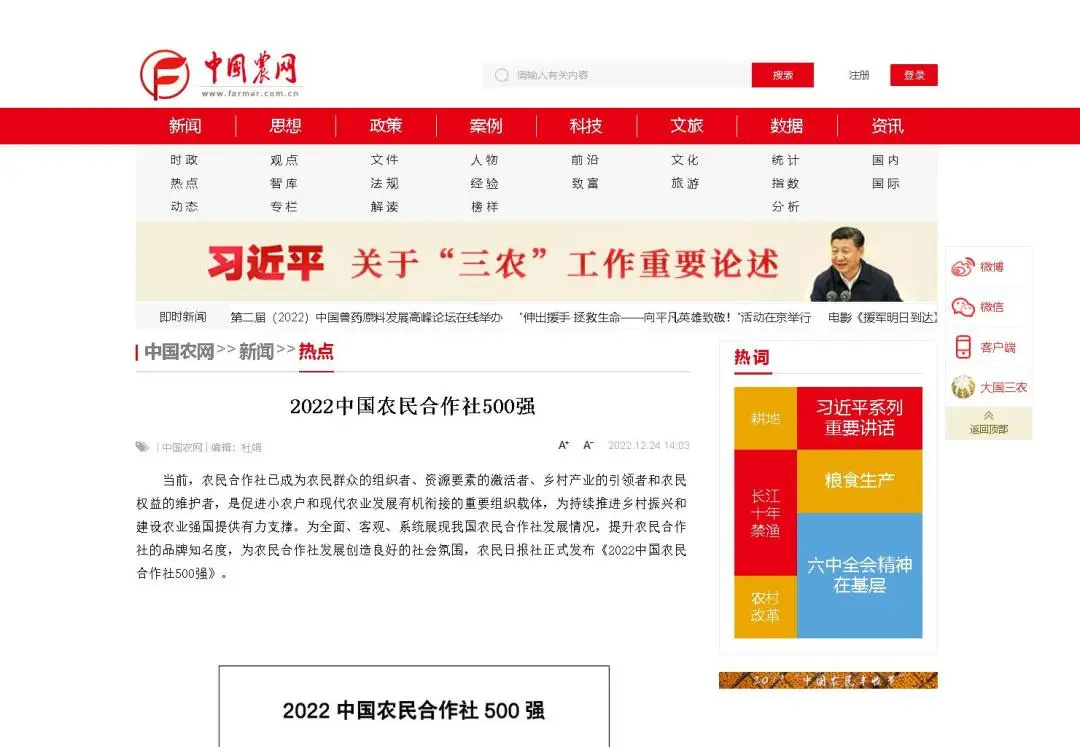Go to 动态 submenu link
The width and height of the screenshot is (1080, 747).
(x=185, y=207)
